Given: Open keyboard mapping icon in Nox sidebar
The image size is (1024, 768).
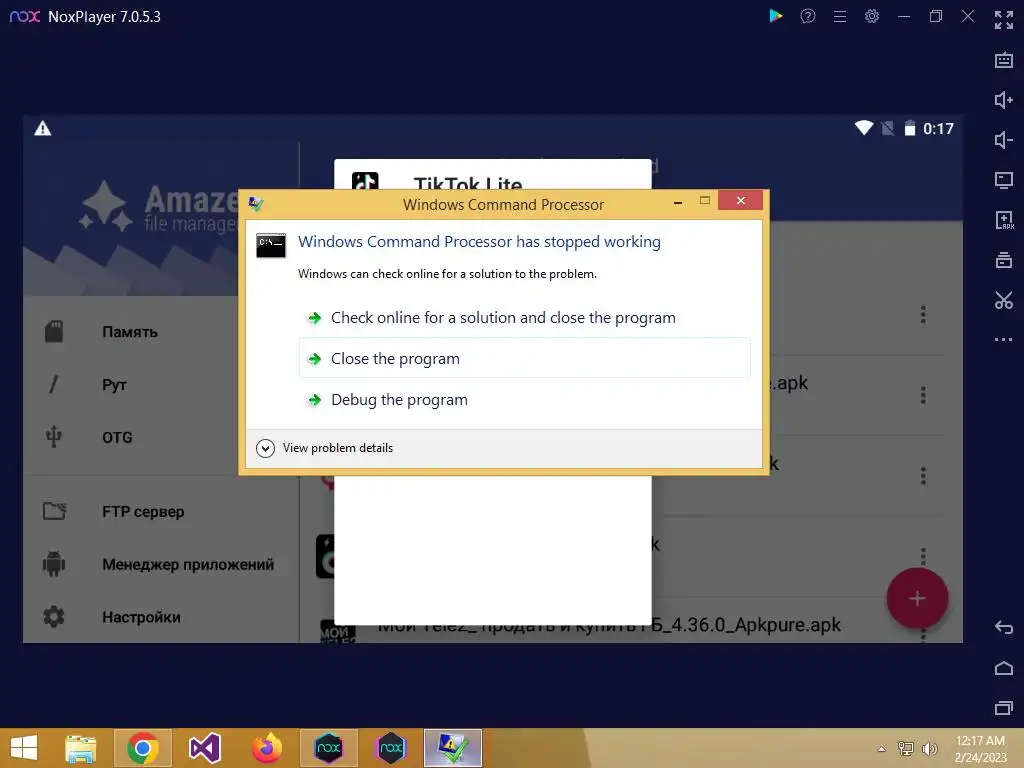Looking at the screenshot, I should [x=1004, y=60].
